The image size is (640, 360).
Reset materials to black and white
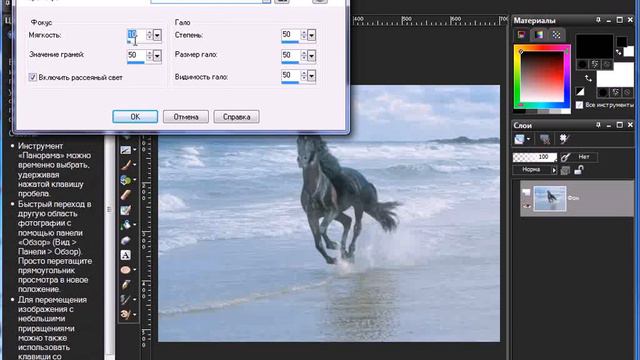tap(580, 91)
